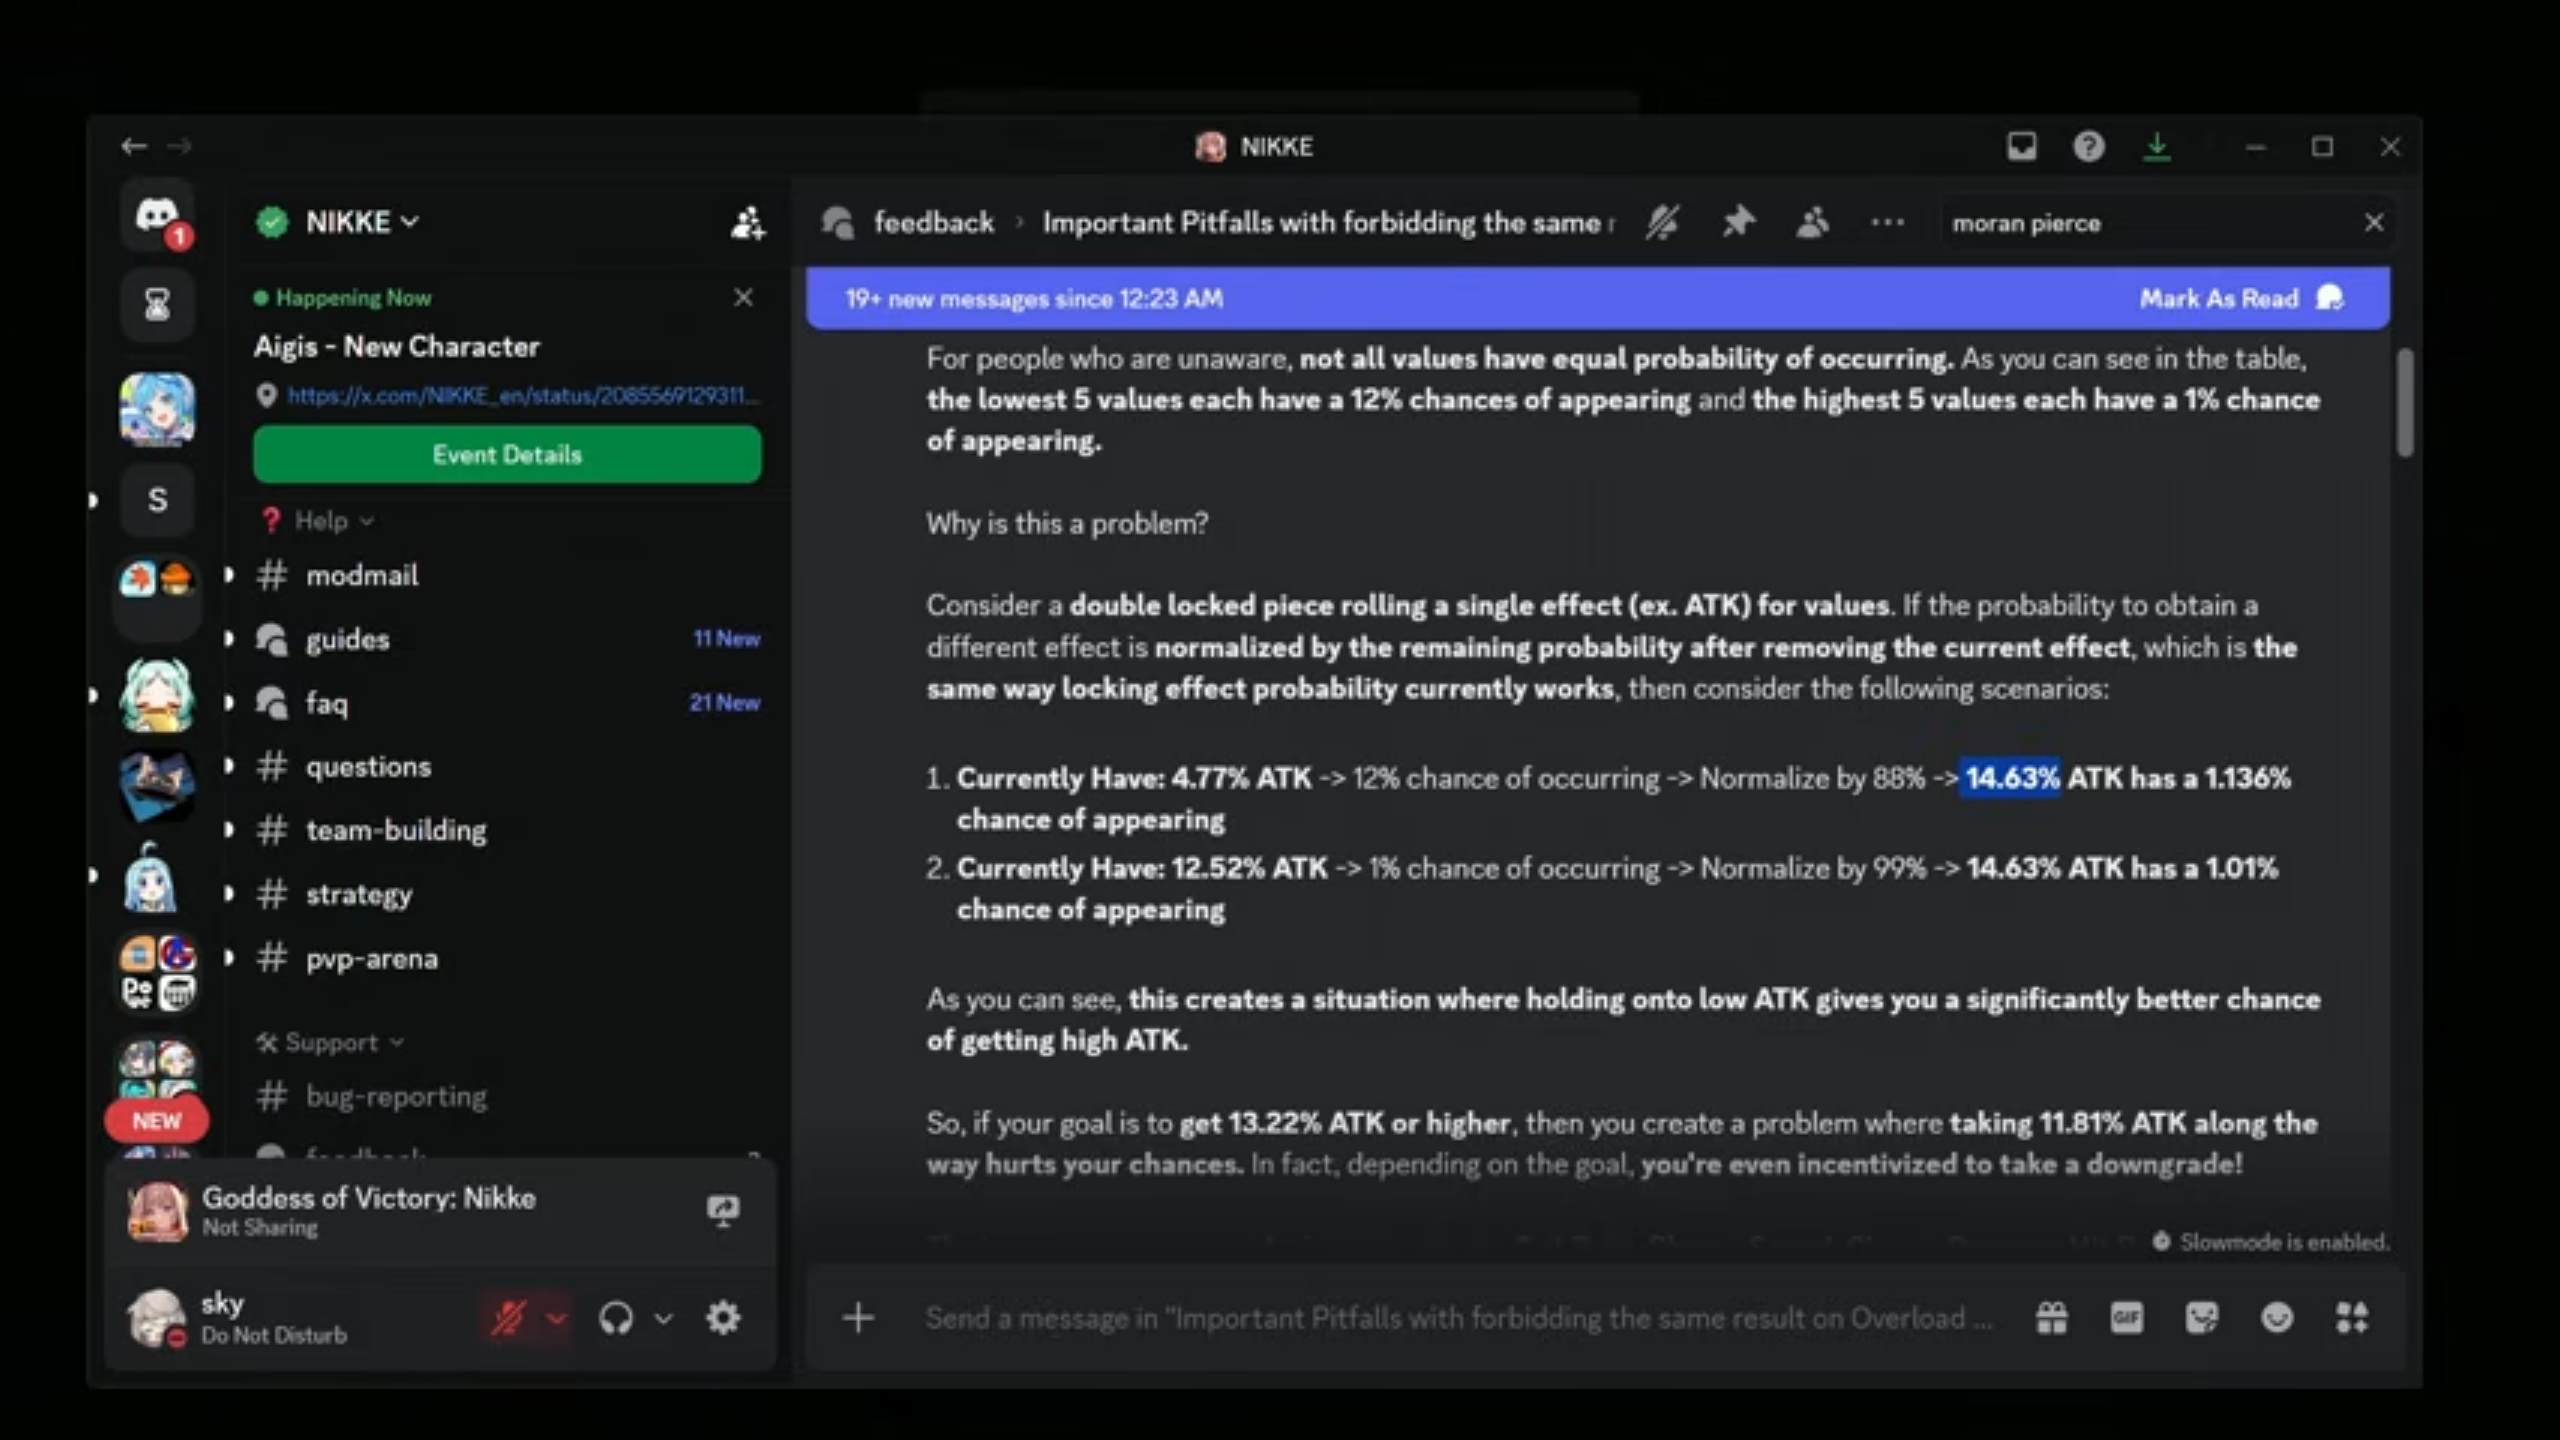Viewport: 2560px width, 1440px height.
Task: Open the red NEW unread indicator
Action: [x=157, y=1121]
